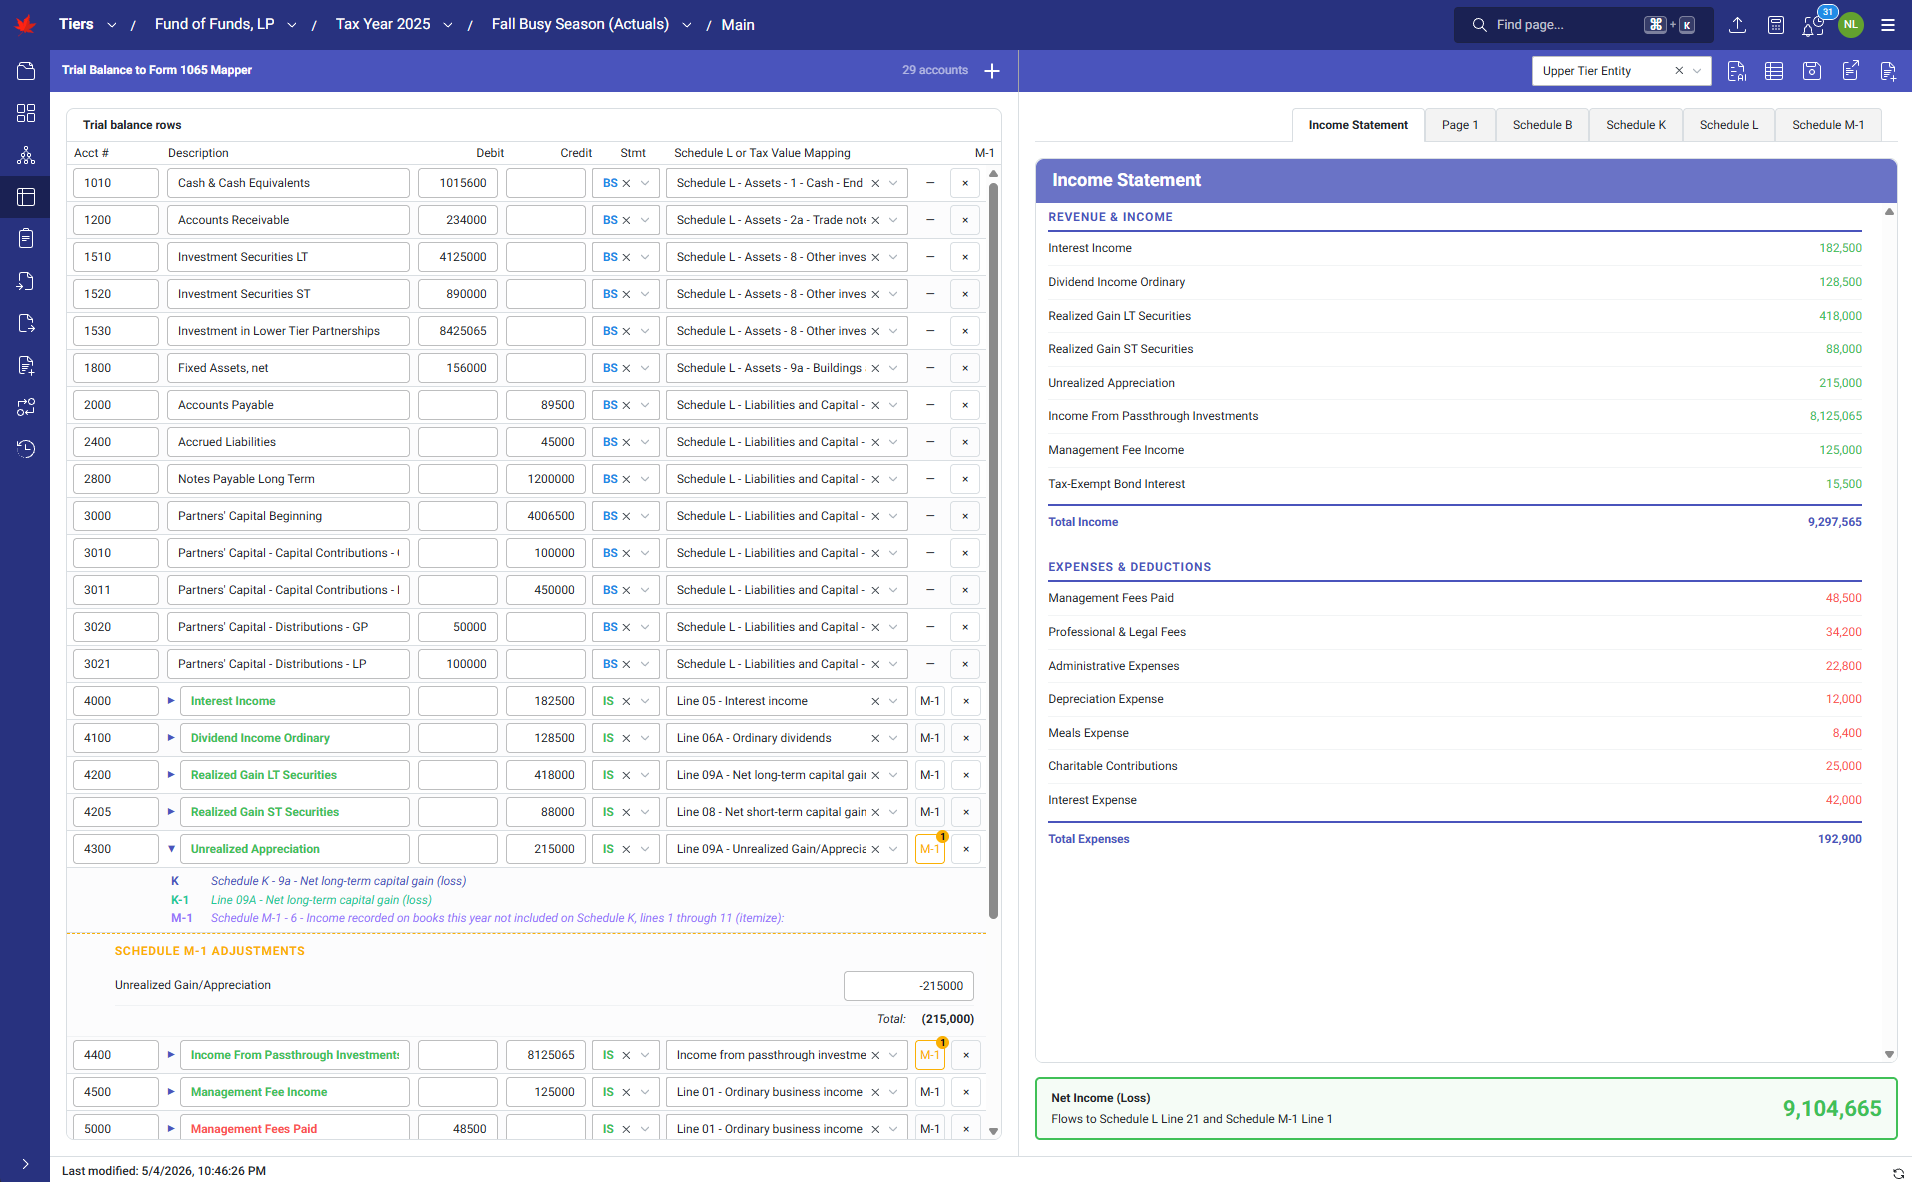
Task: Toggle the highlighted M-1 for Income From Passthrough
Action: (930, 1055)
